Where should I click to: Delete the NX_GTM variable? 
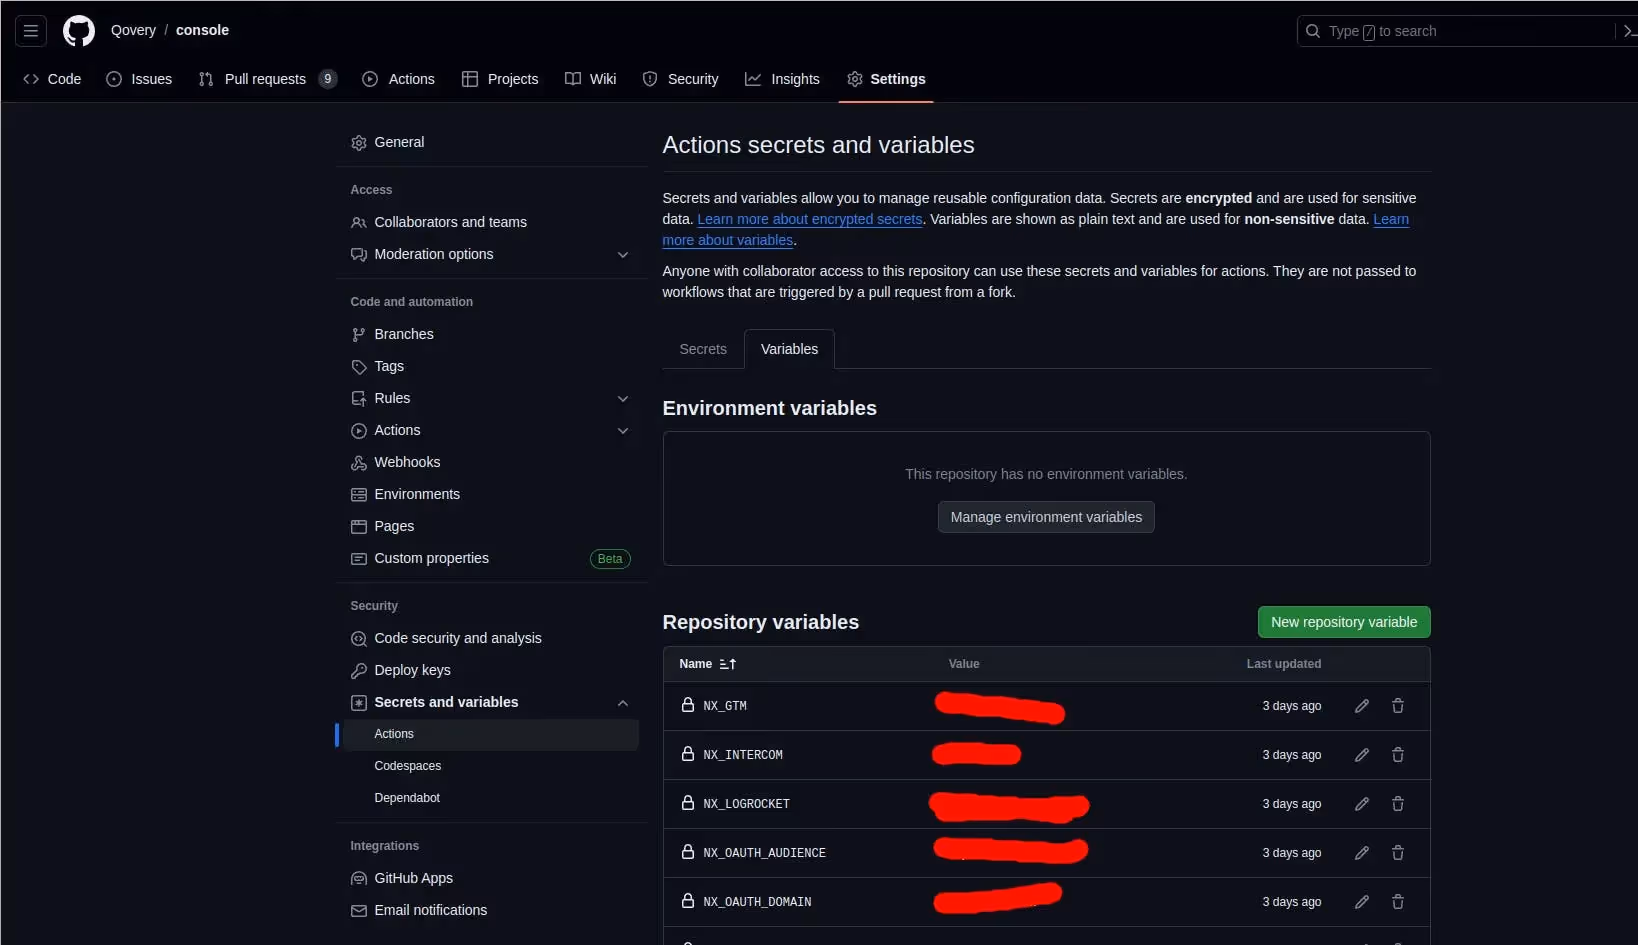(1398, 706)
